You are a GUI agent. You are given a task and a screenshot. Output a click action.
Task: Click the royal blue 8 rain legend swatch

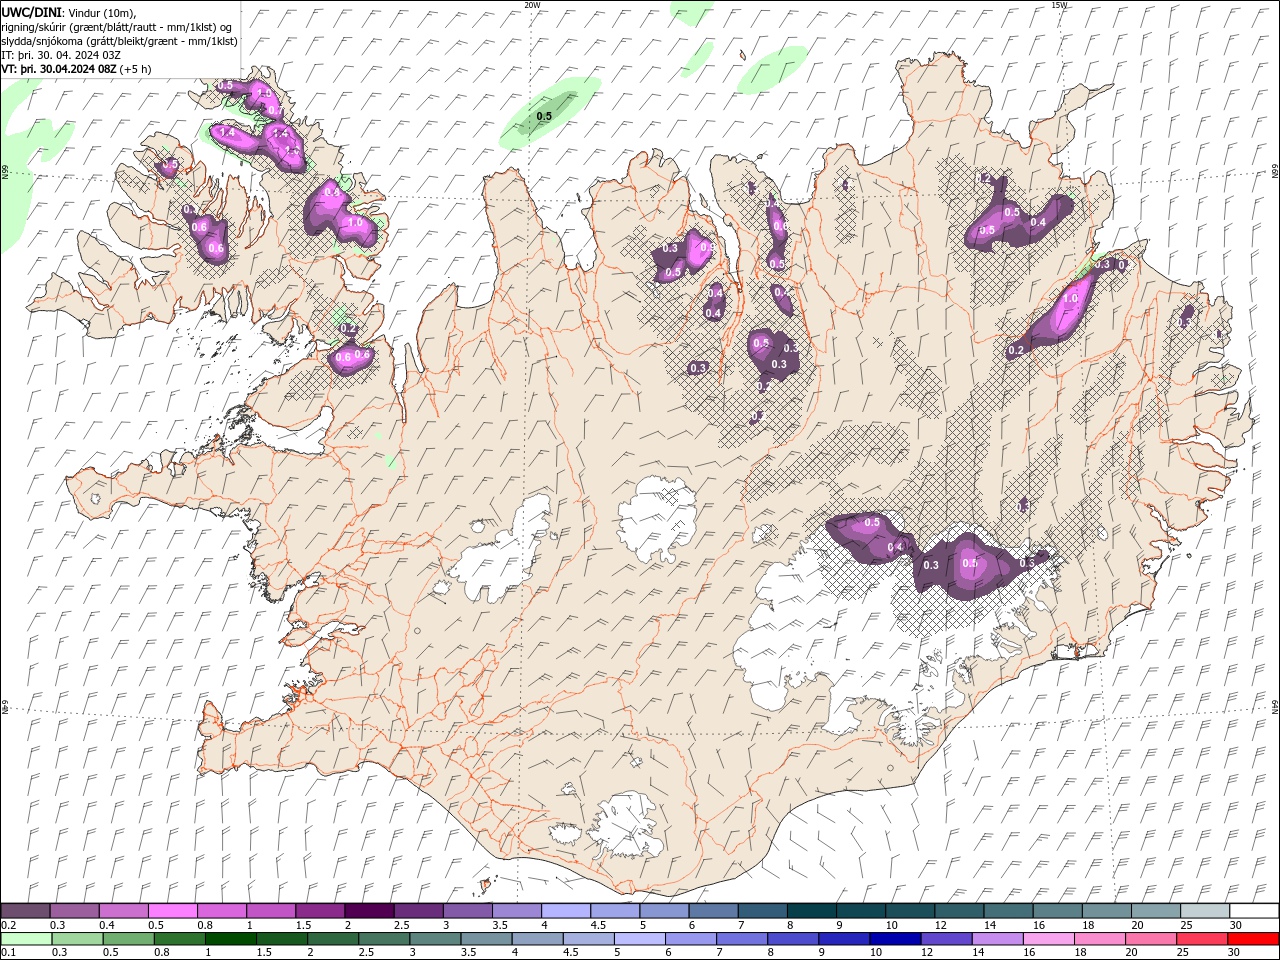(792, 939)
